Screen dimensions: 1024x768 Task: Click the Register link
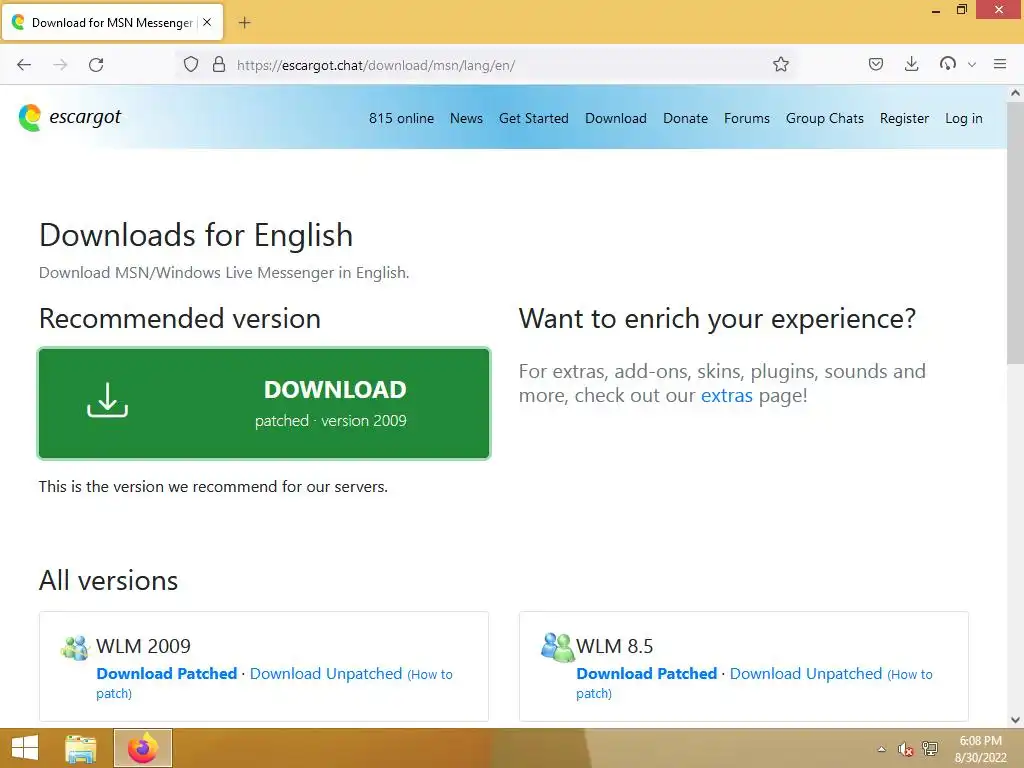point(904,118)
